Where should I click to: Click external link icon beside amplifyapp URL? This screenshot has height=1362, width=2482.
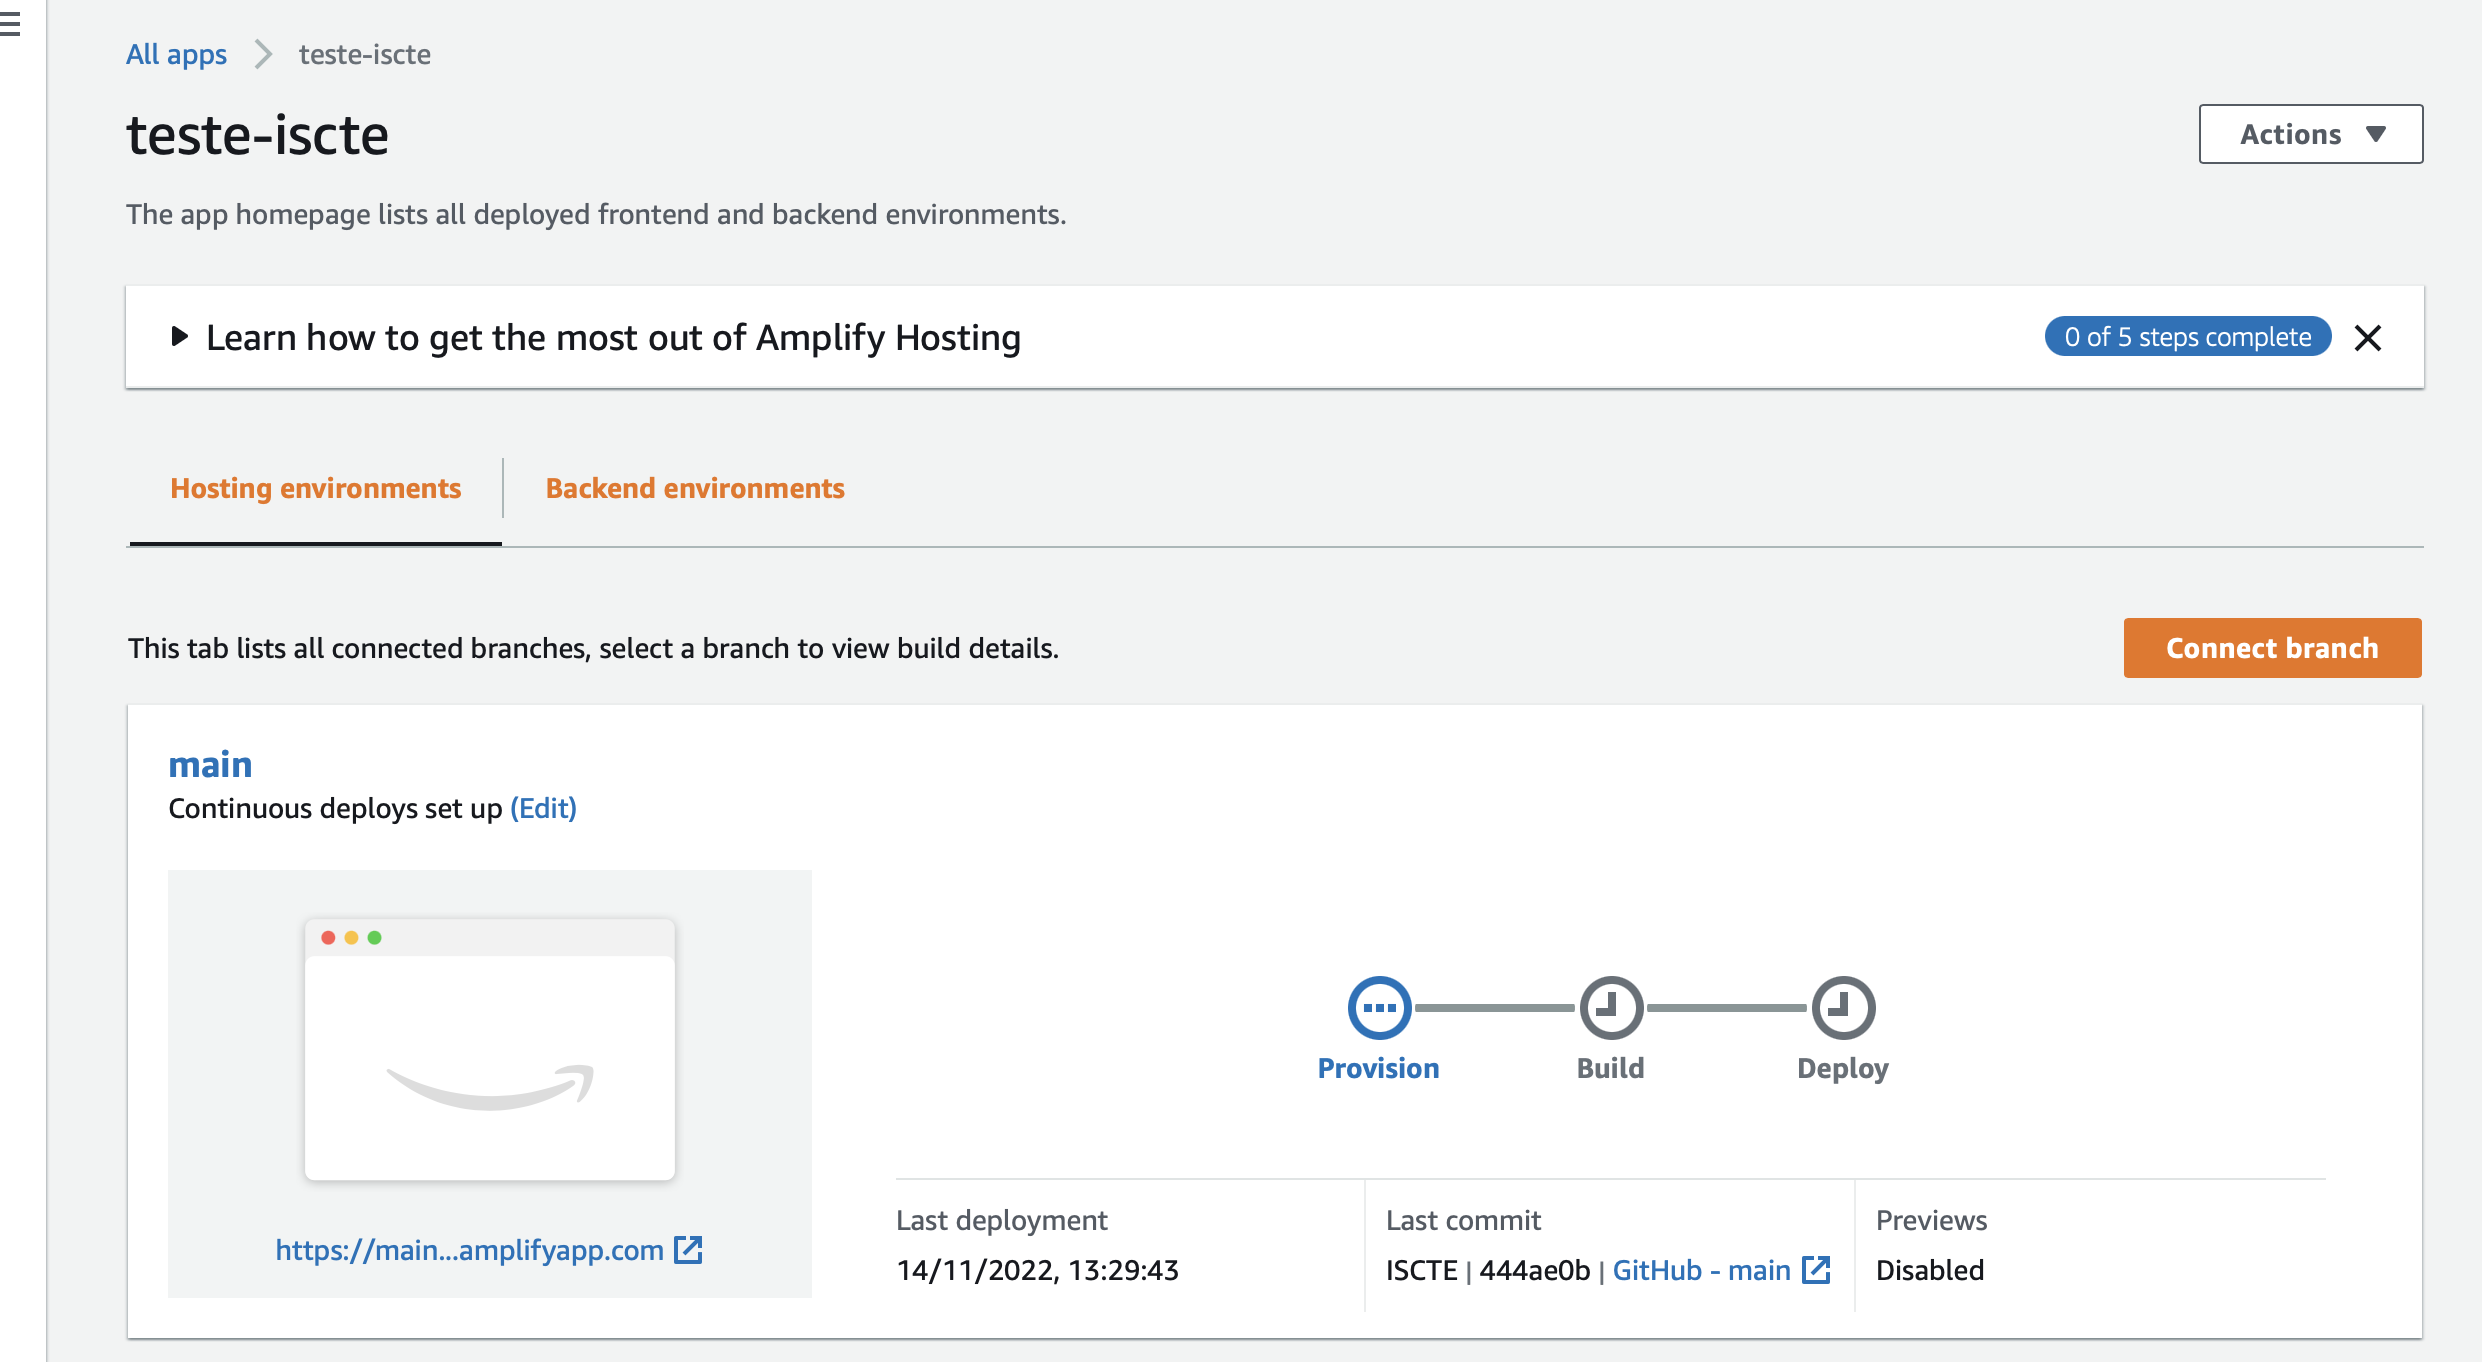pyautogui.click(x=688, y=1249)
